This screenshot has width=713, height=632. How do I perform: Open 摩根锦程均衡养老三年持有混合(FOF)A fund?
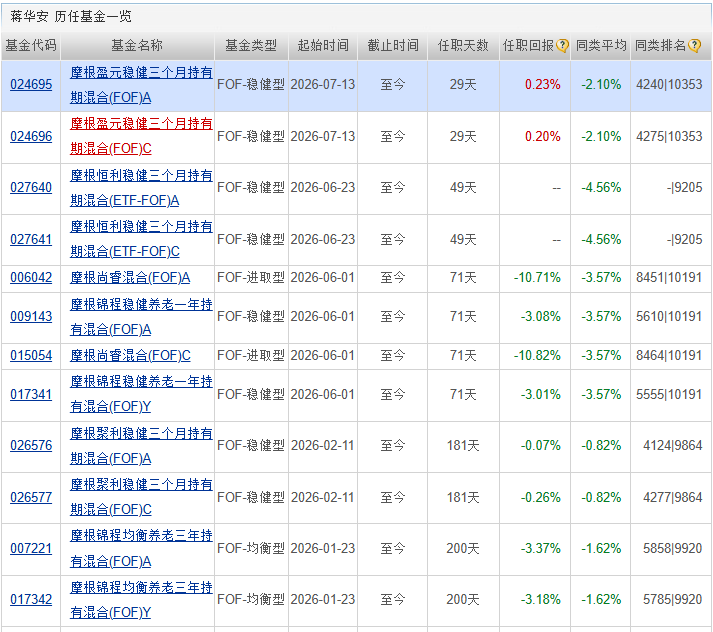coord(141,548)
